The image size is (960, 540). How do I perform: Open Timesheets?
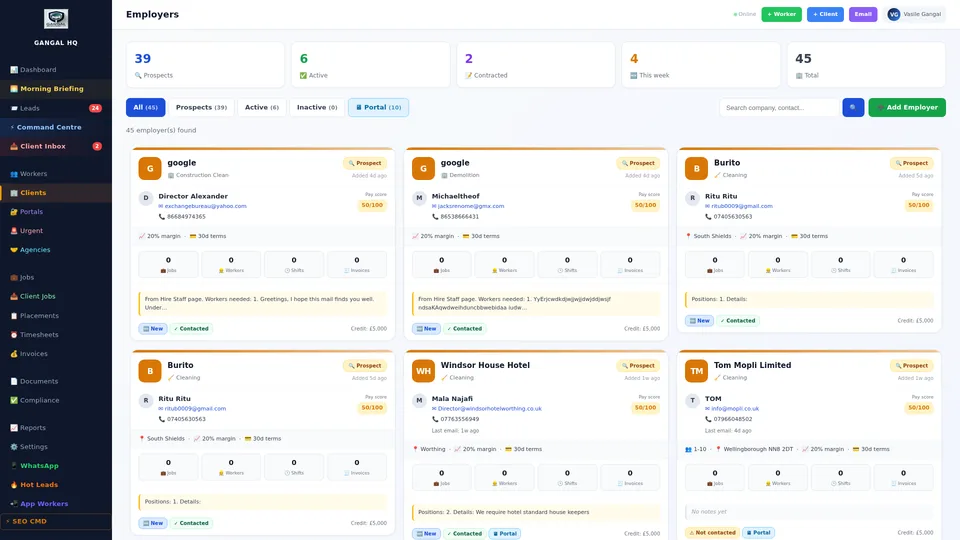(x=56, y=335)
